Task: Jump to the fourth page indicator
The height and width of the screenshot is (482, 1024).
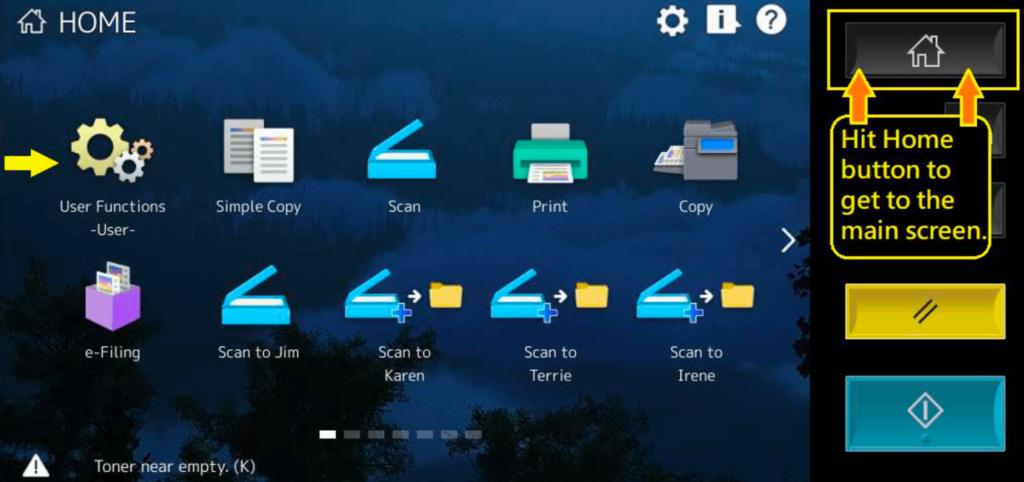Action: coord(400,434)
